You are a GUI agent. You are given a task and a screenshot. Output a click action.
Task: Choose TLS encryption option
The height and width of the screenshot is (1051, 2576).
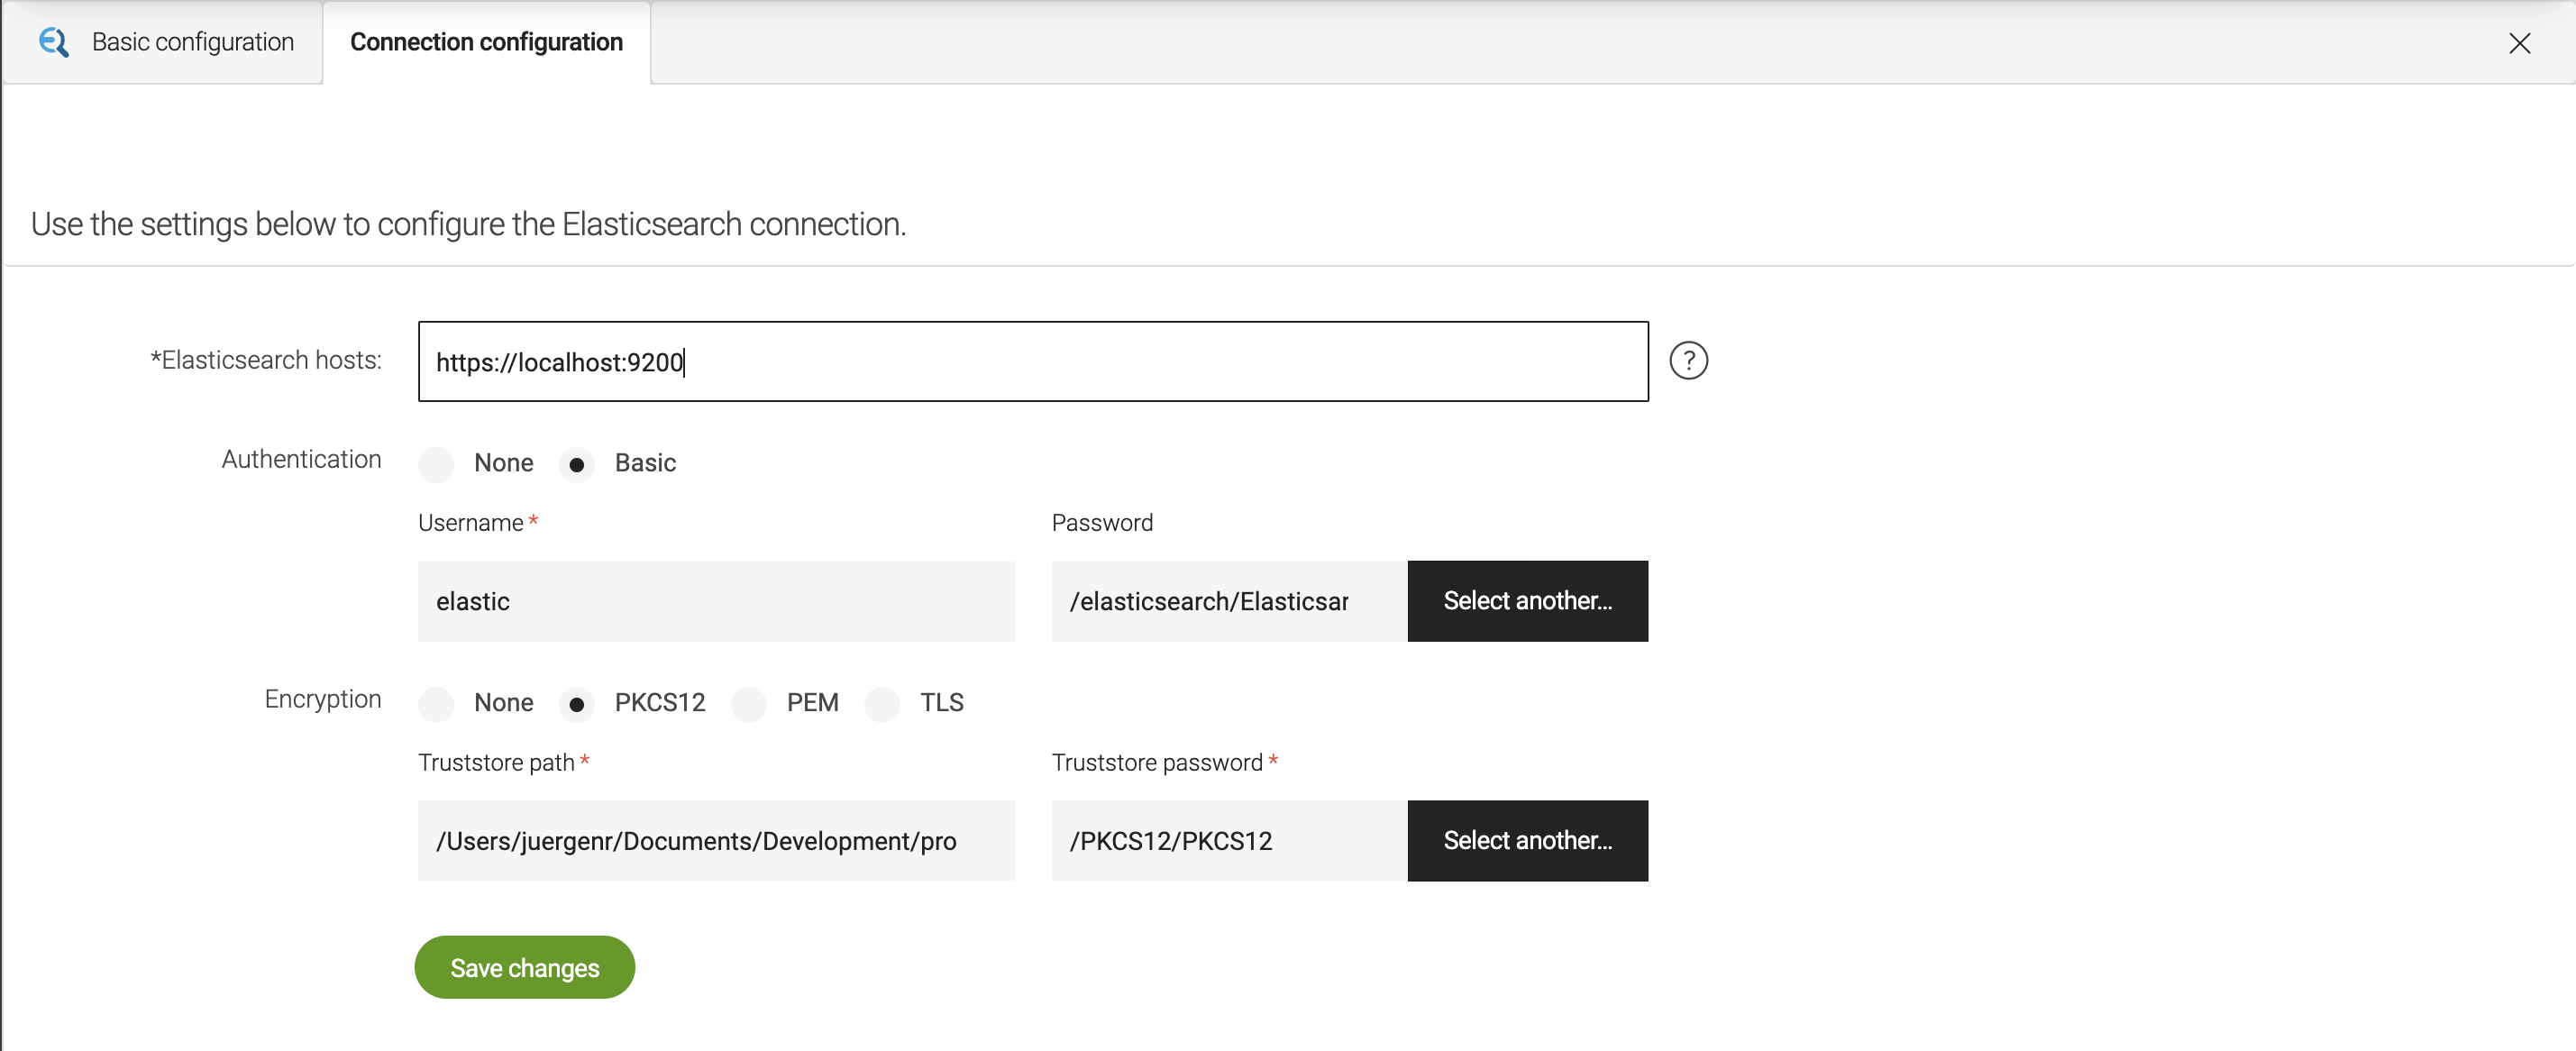(x=882, y=704)
